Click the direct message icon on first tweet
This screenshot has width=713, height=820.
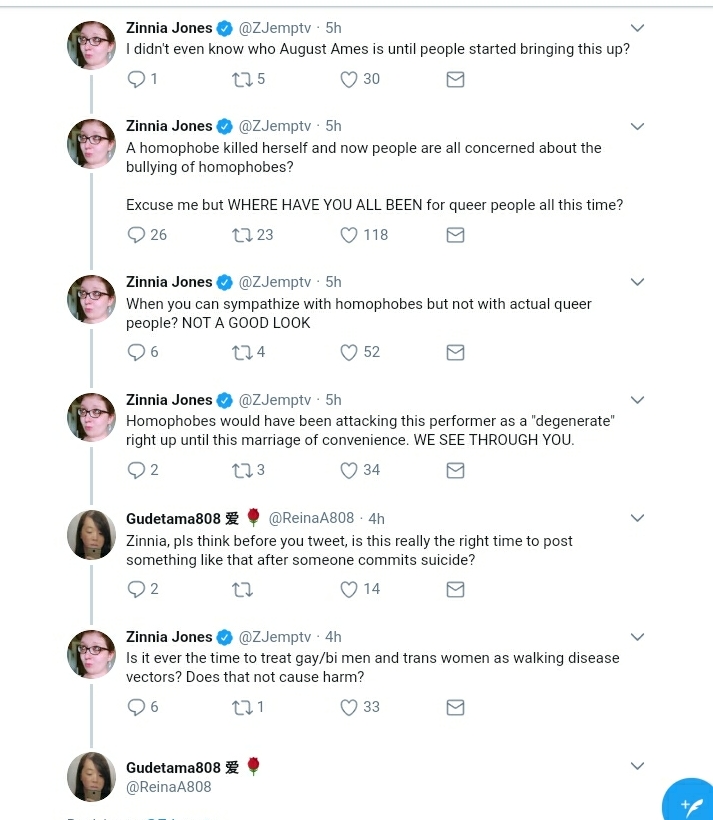point(455,79)
